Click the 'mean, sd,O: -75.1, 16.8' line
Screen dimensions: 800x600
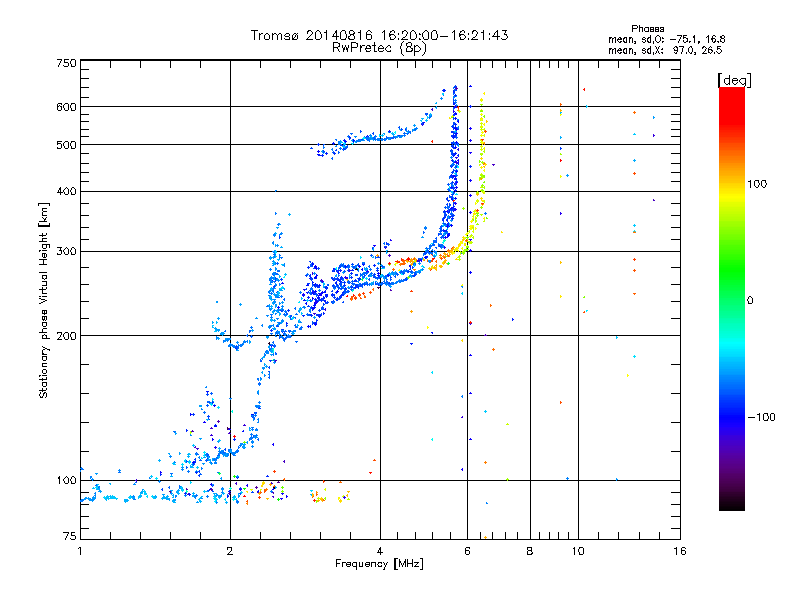click(x=666, y=39)
